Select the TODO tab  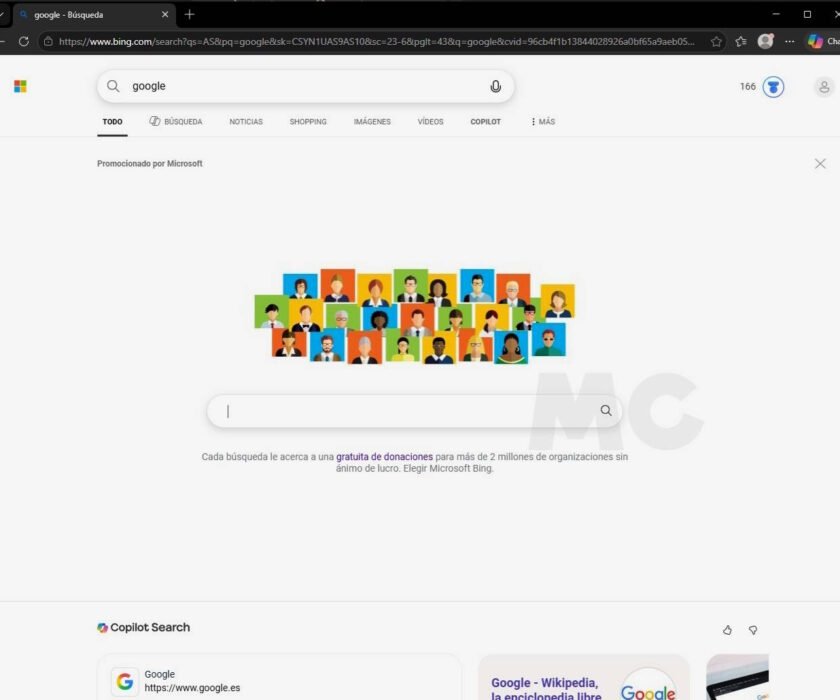click(x=112, y=122)
